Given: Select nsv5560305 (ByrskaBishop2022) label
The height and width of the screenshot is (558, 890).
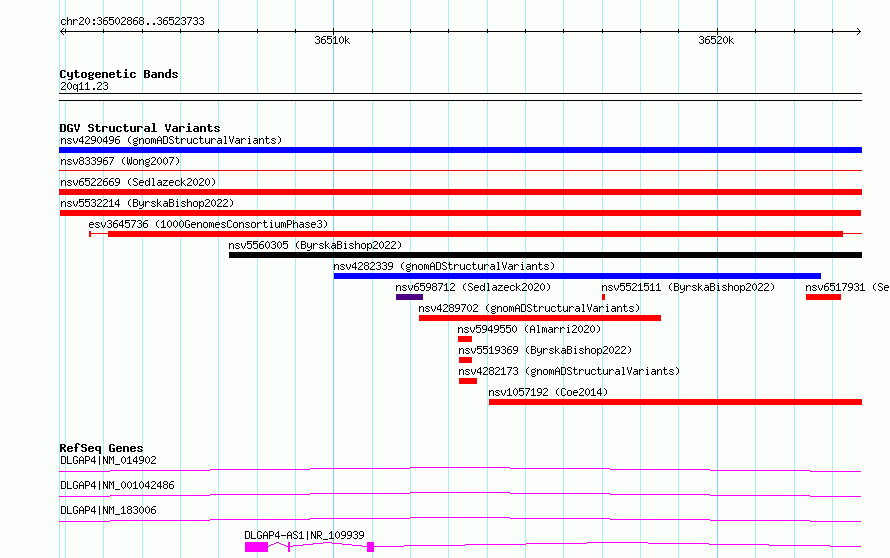Looking at the screenshot, I should pos(315,245).
